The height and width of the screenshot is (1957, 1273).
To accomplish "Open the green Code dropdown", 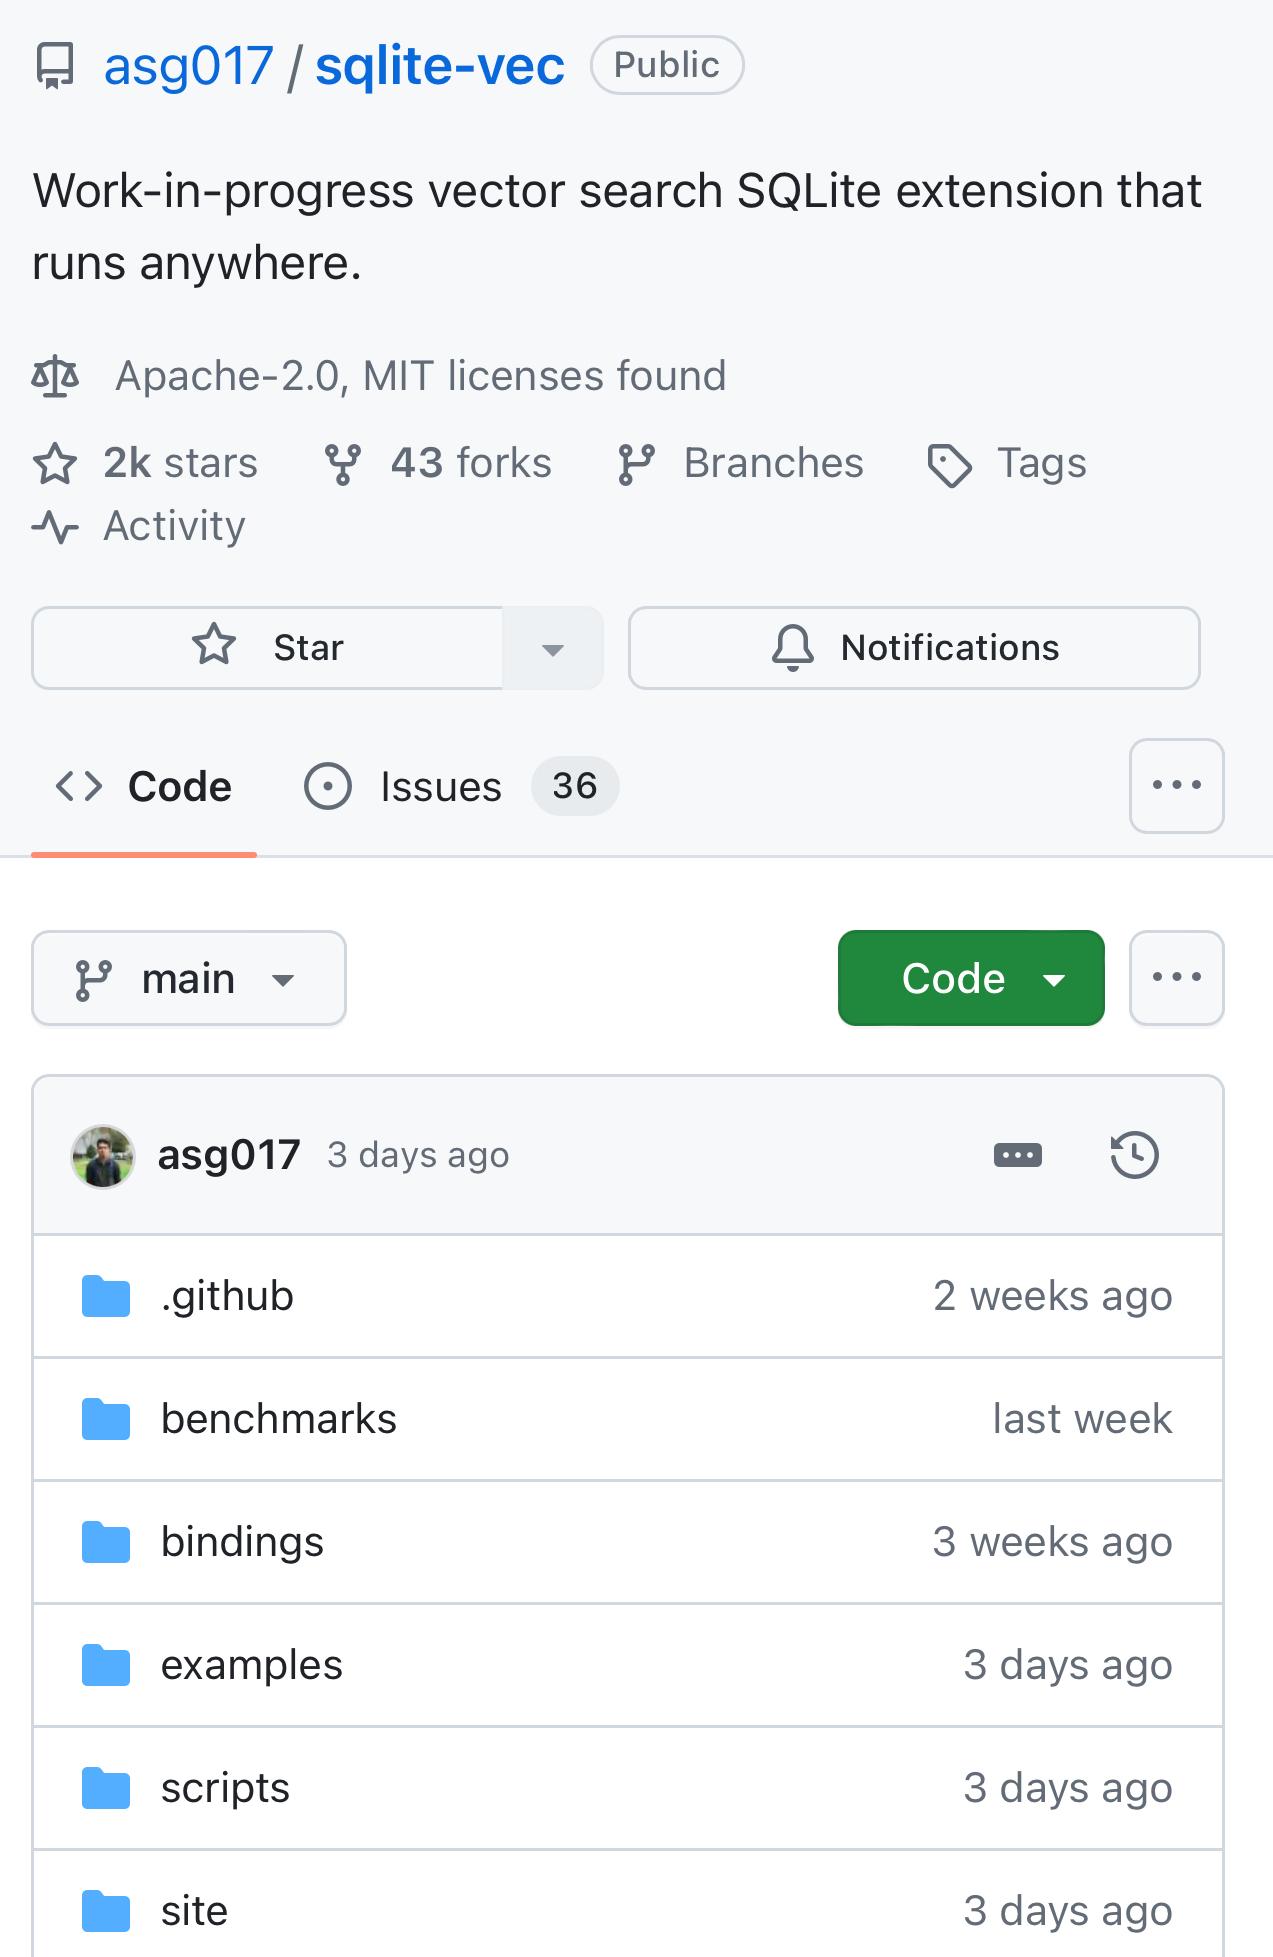I will coord(970,978).
